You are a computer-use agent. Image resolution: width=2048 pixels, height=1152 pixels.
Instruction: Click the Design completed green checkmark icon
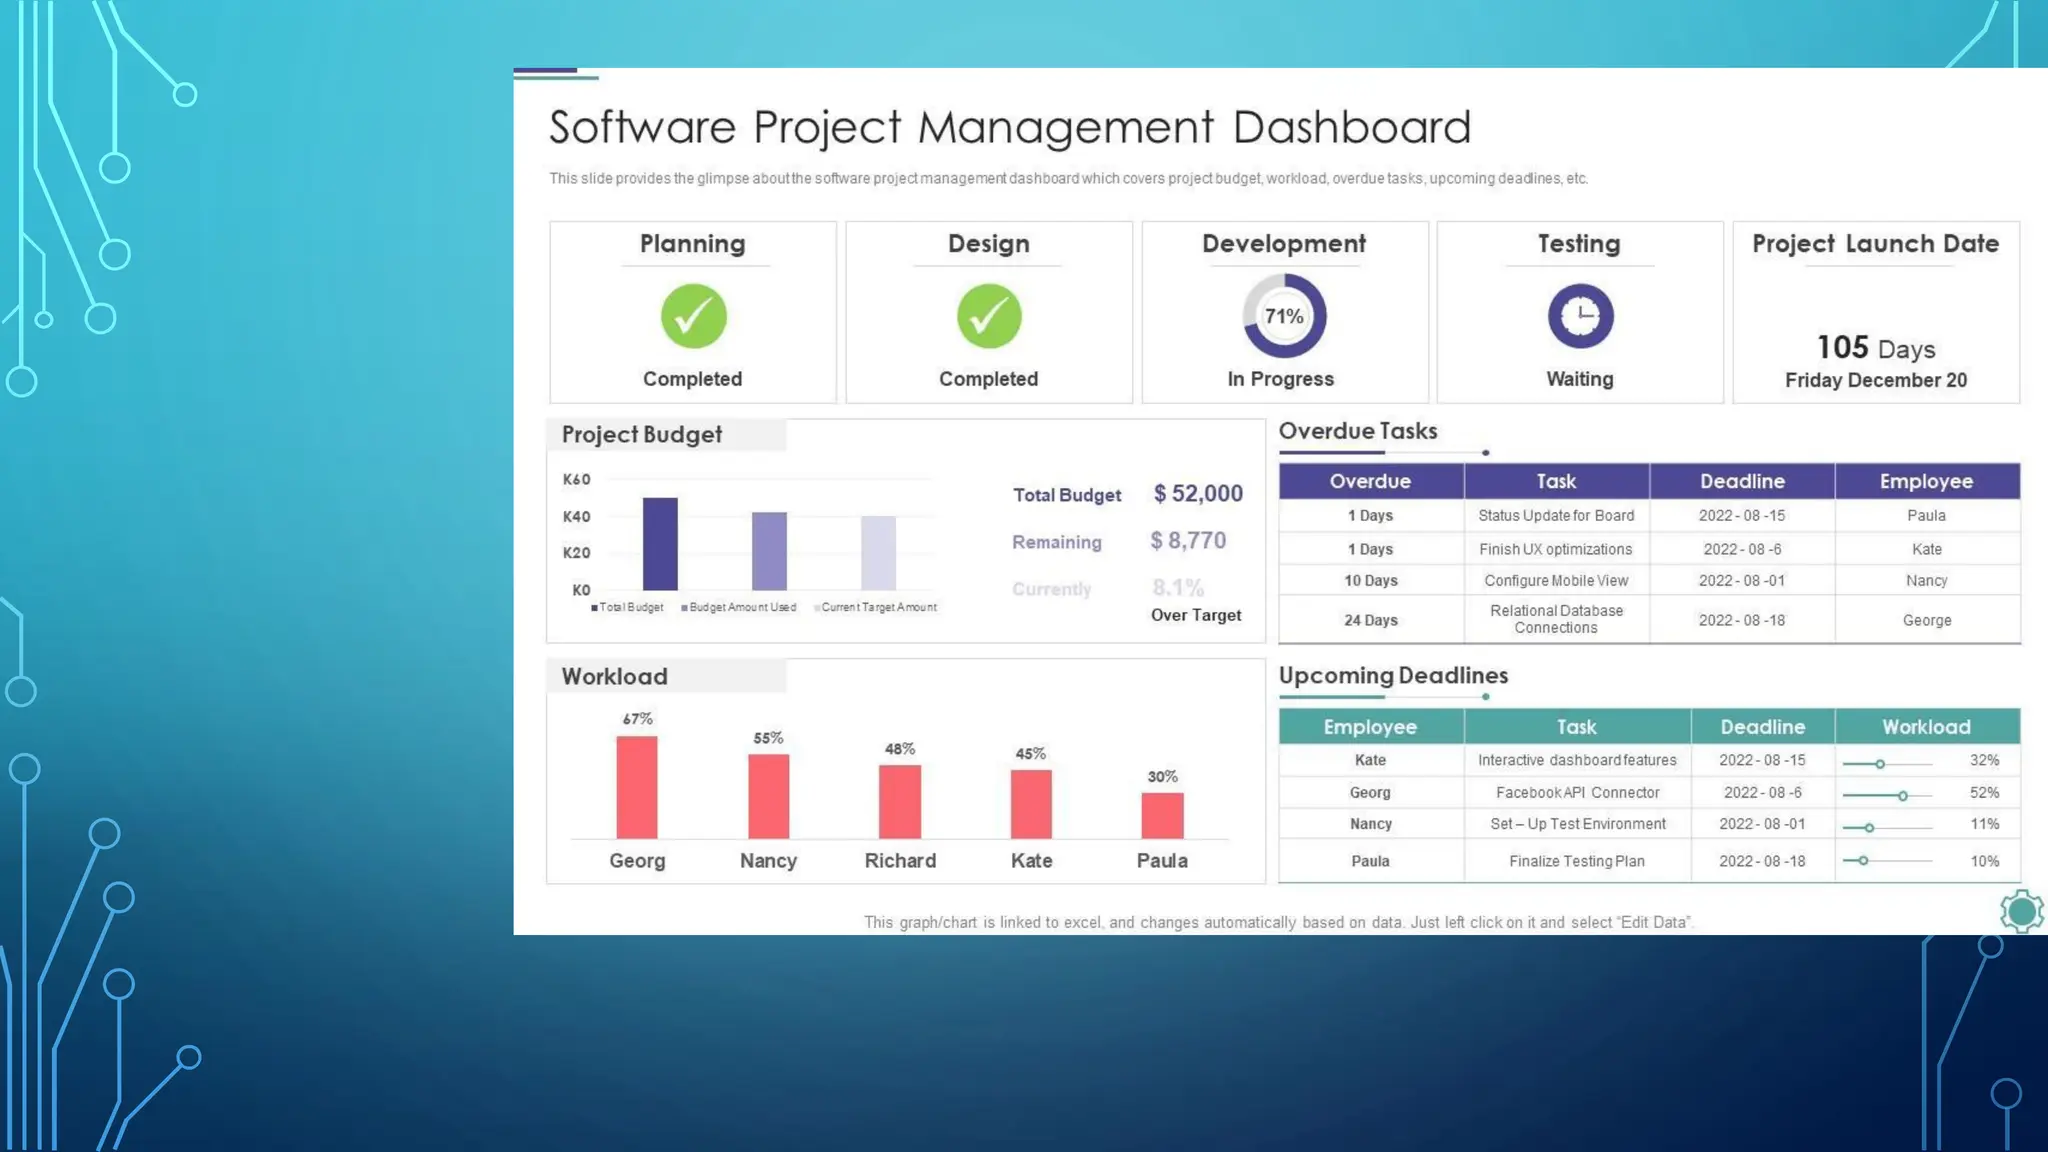point(989,316)
